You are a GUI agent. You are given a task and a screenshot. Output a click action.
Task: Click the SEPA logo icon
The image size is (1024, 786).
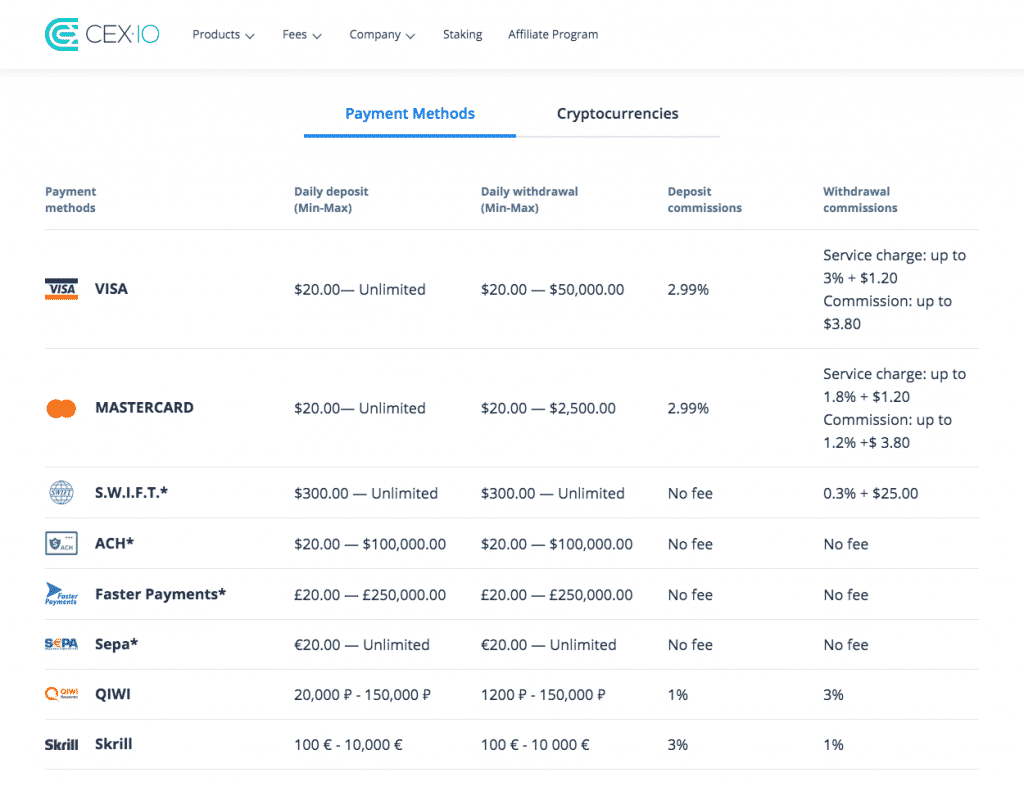pyautogui.click(x=61, y=644)
